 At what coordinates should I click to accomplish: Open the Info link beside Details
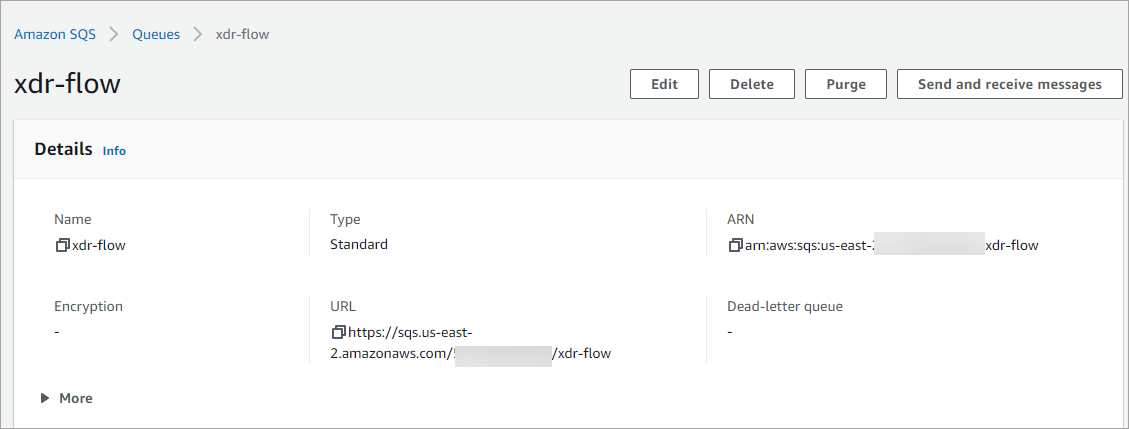[114, 151]
